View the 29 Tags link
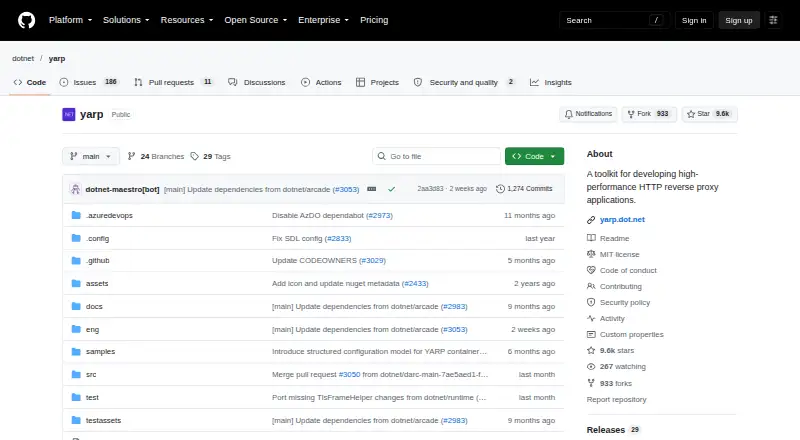This screenshot has height=440, width=800. (211, 156)
